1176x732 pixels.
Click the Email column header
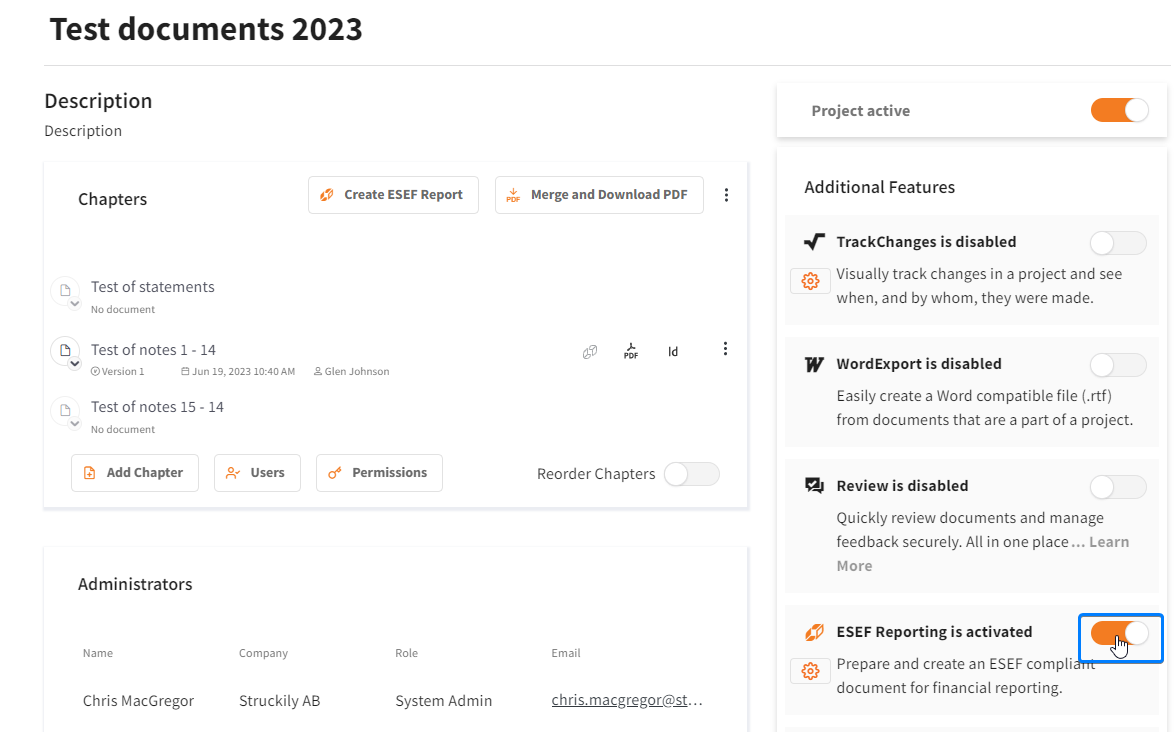pos(566,653)
